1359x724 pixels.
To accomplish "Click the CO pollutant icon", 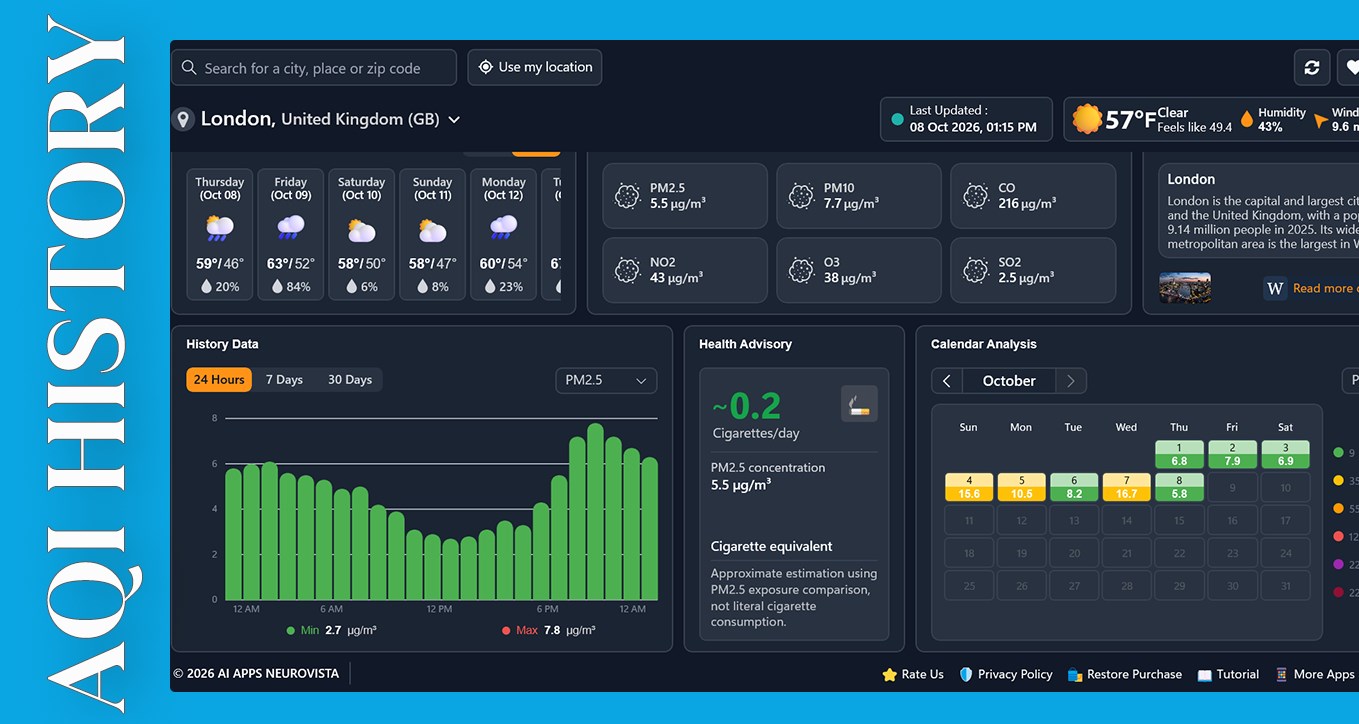I will tap(976, 196).
